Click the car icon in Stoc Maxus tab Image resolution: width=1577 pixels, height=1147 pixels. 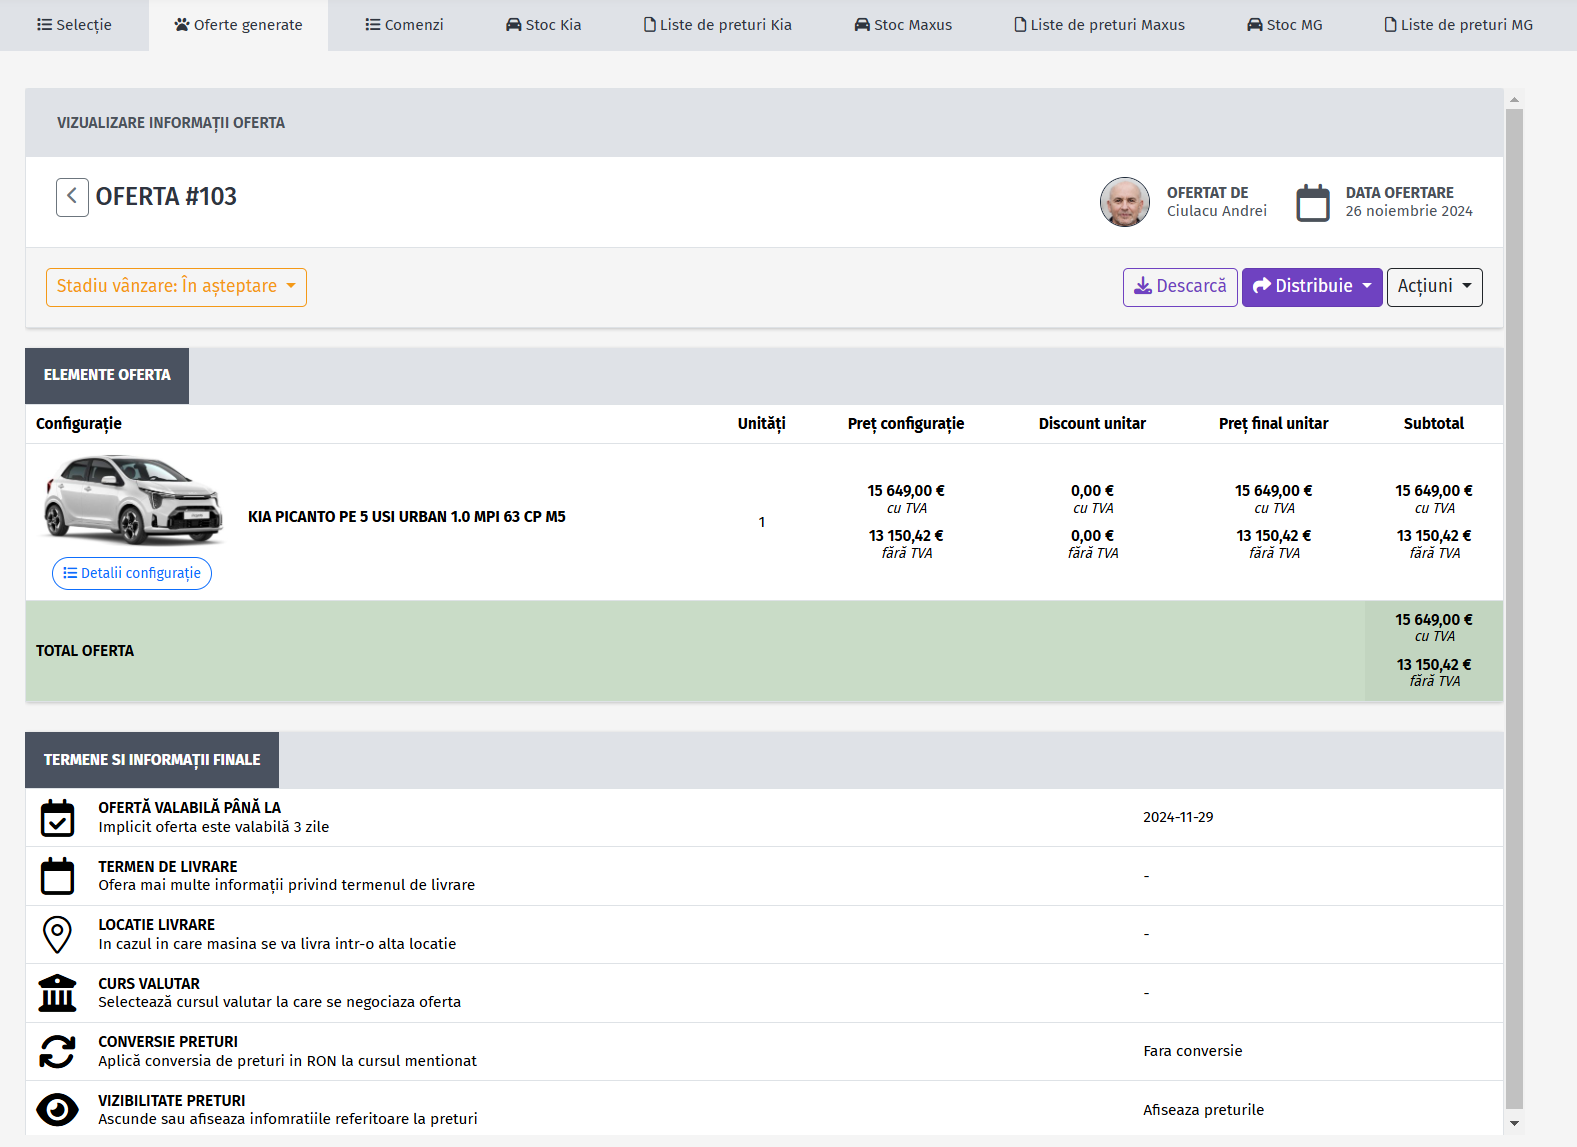click(x=862, y=25)
